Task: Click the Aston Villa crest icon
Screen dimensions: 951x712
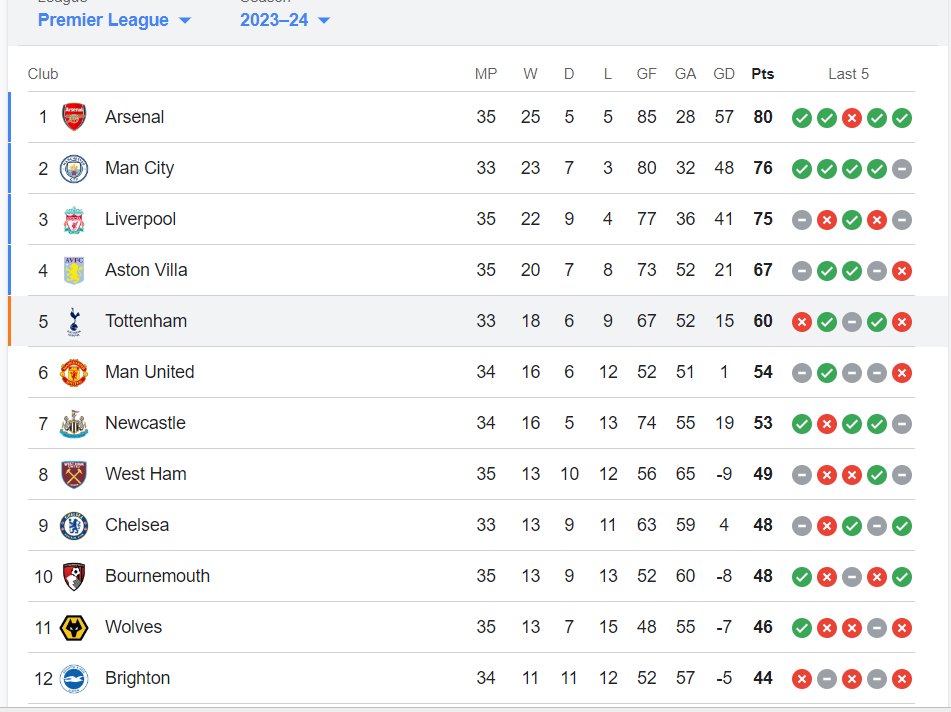Action: pyautogui.click(x=74, y=270)
